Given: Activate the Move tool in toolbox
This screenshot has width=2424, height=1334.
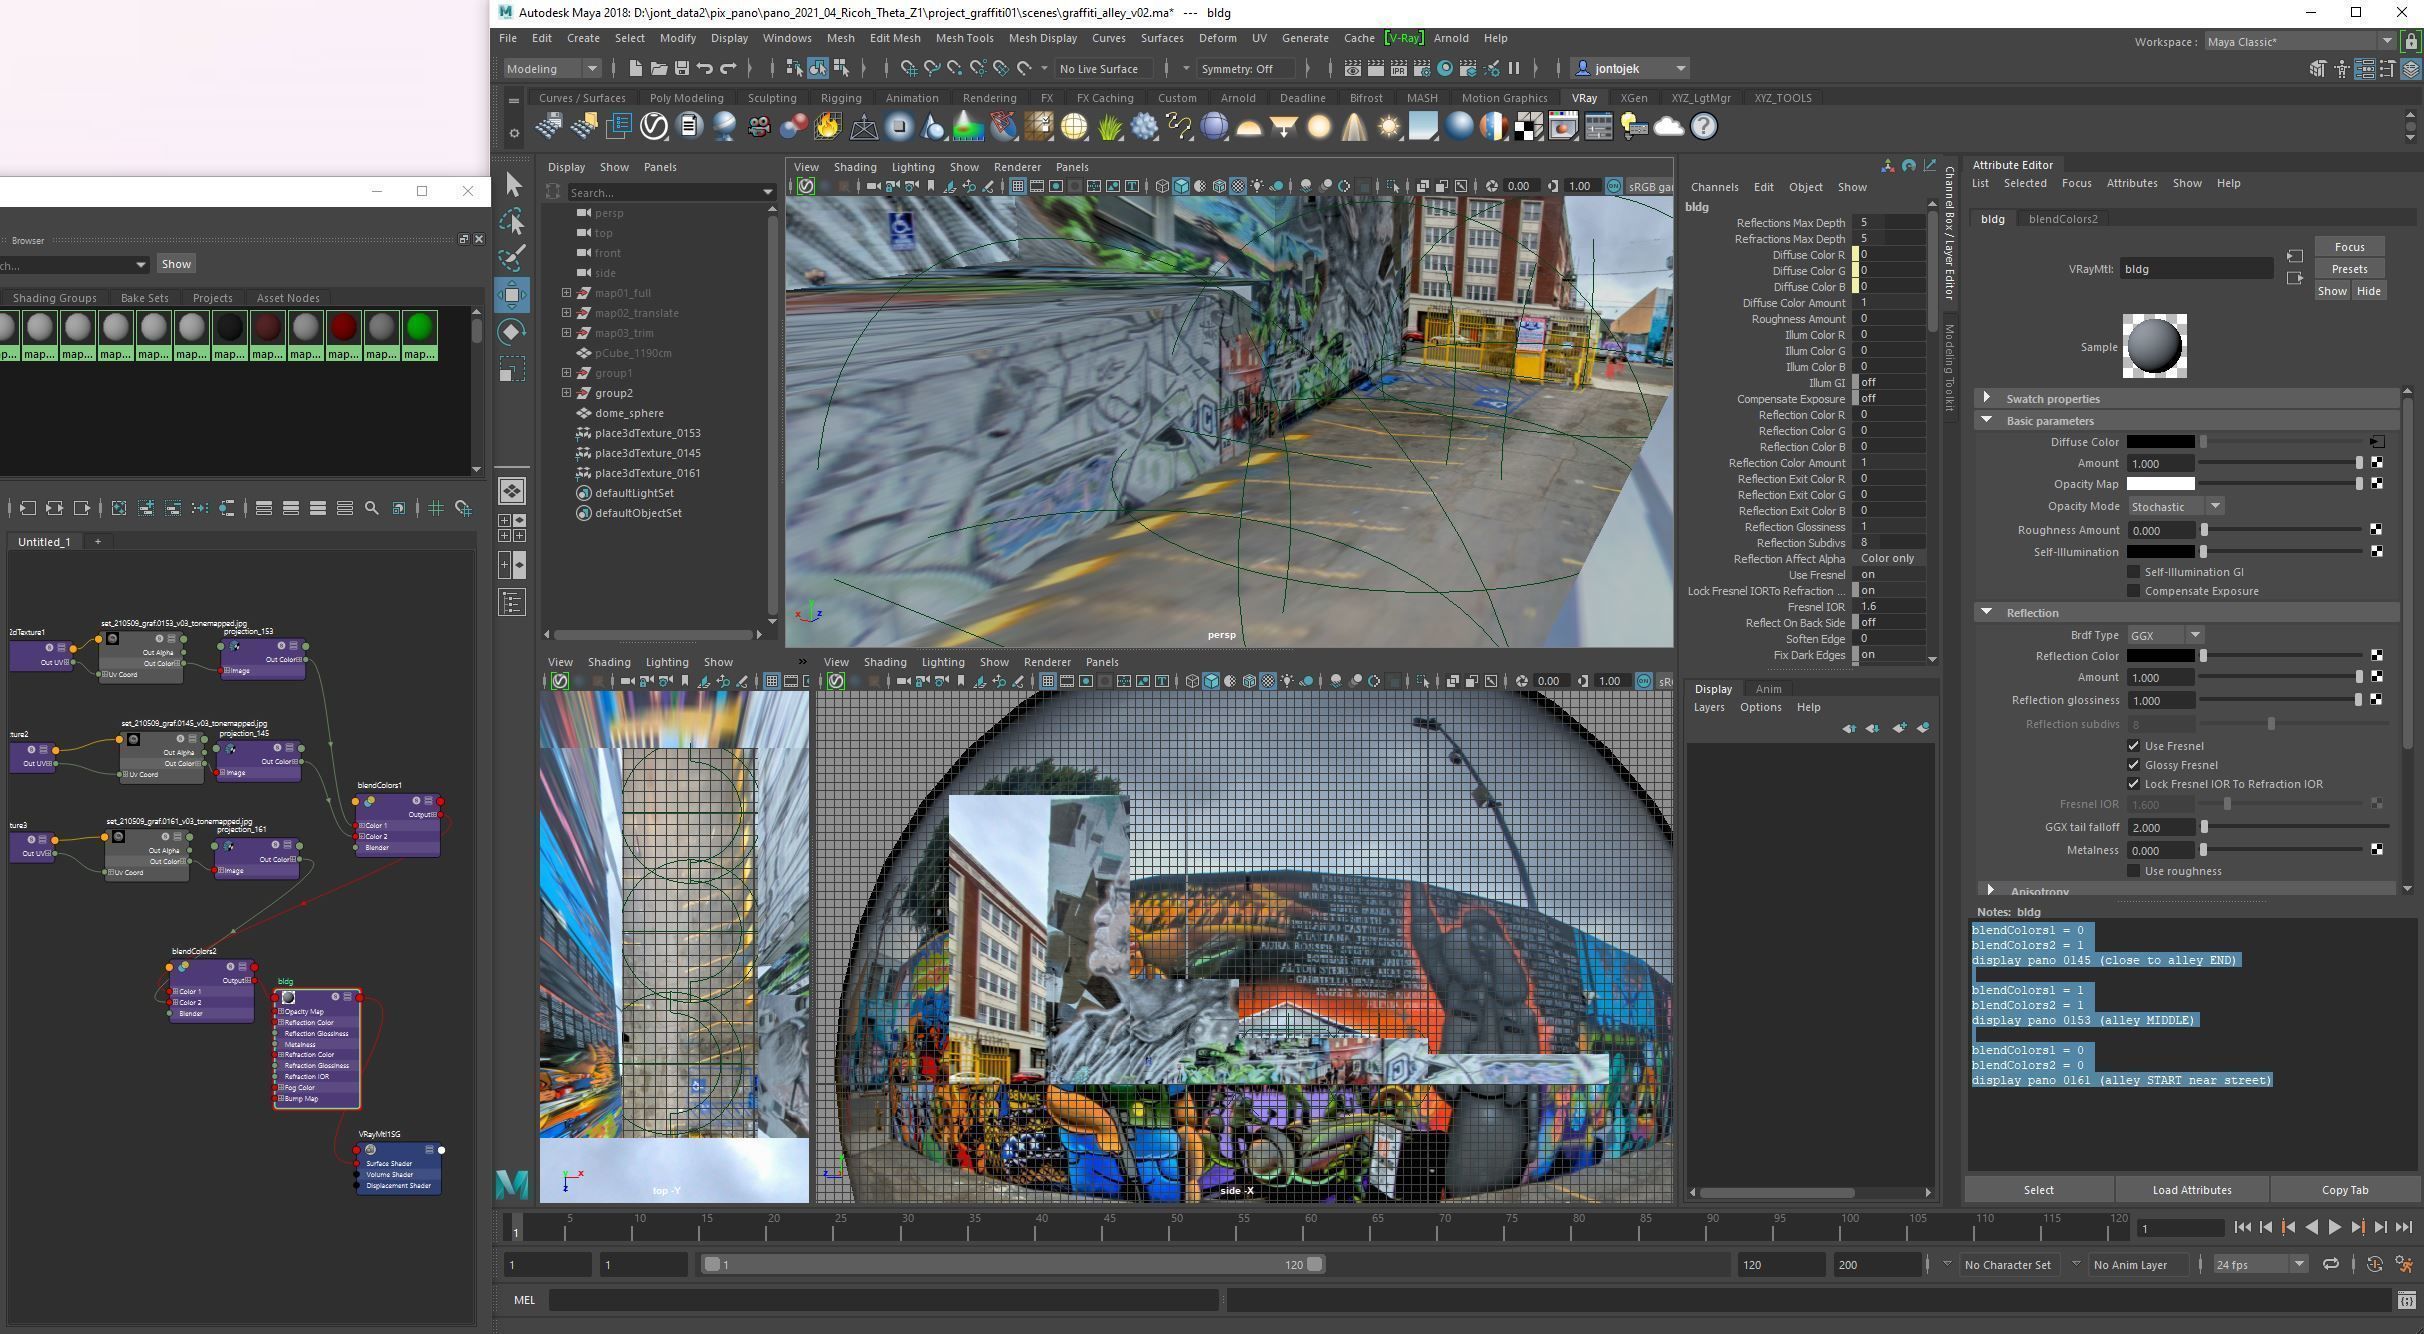Looking at the screenshot, I should (513, 294).
